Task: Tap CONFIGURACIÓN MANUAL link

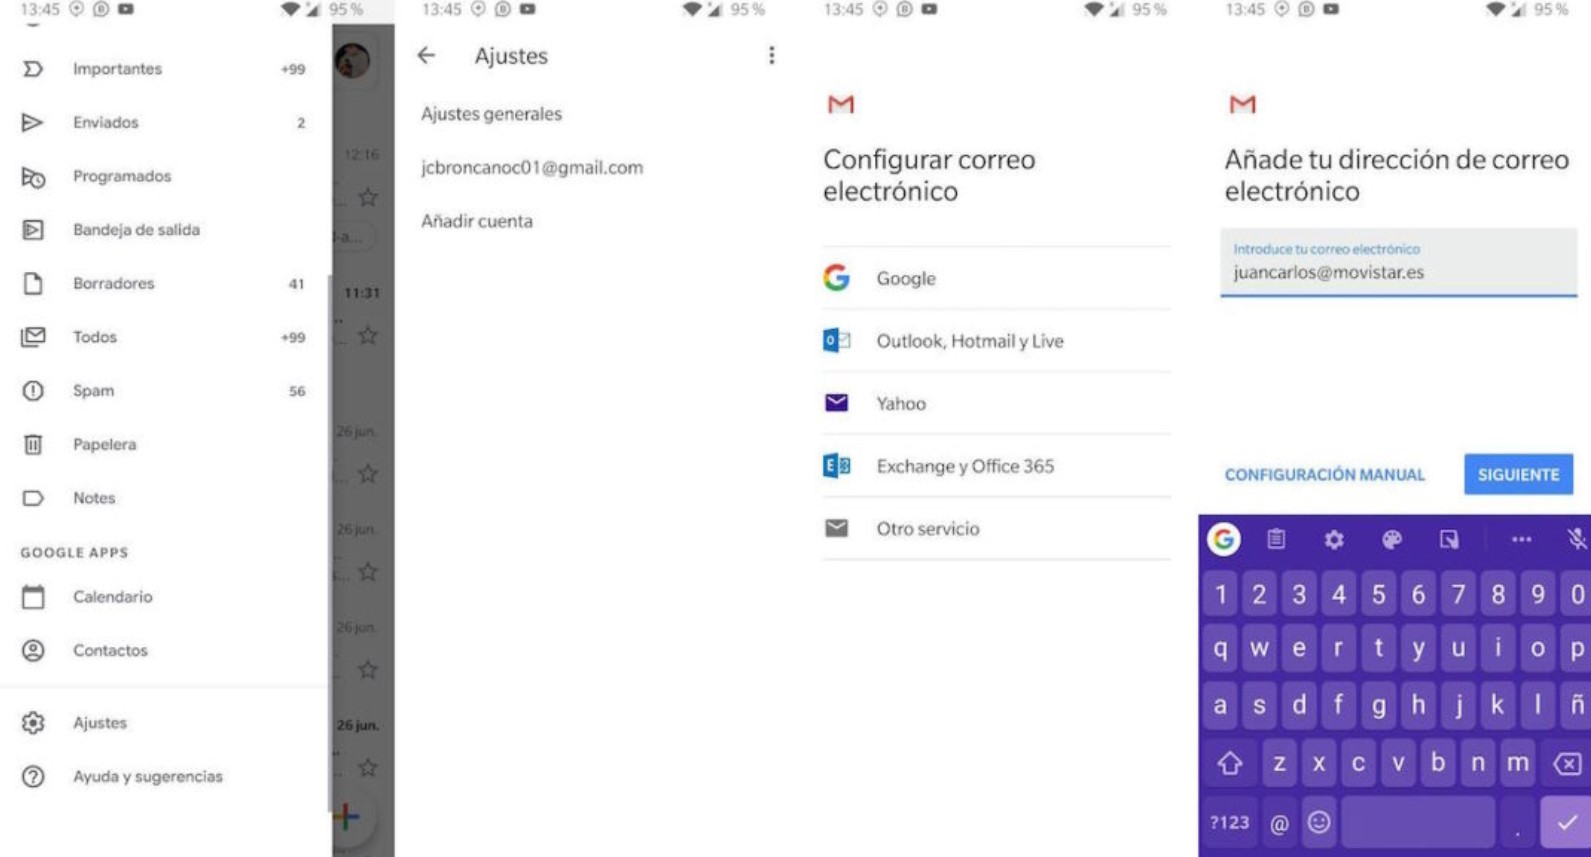Action: pyautogui.click(x=1325, y=475)
